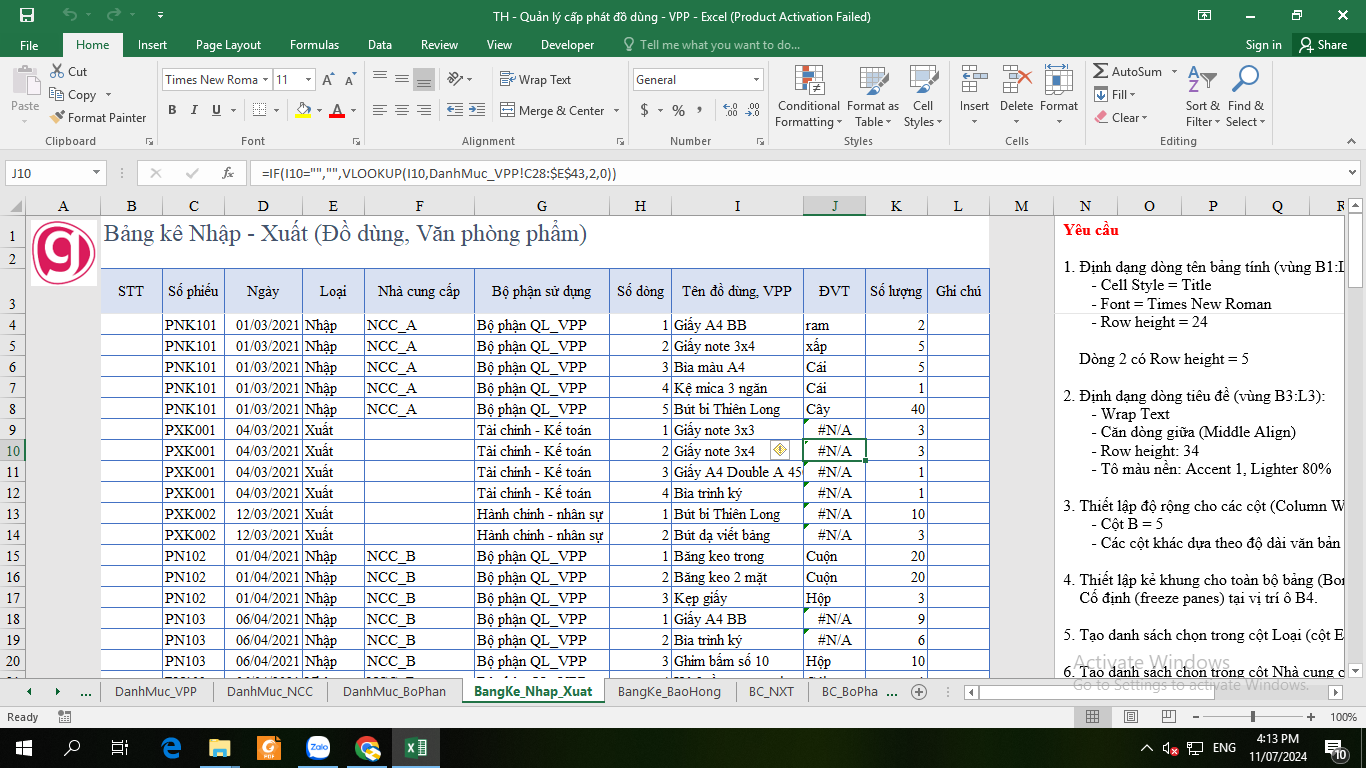This screenshot has height=768, width=1366.
Task: Expand the font size dropdown
Action: pos(309,80)
